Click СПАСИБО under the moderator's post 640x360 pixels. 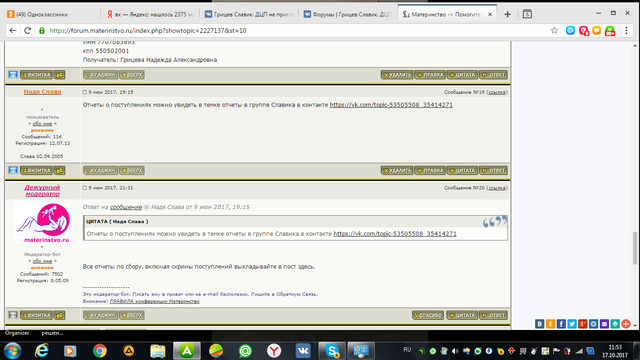coord(428,315)
